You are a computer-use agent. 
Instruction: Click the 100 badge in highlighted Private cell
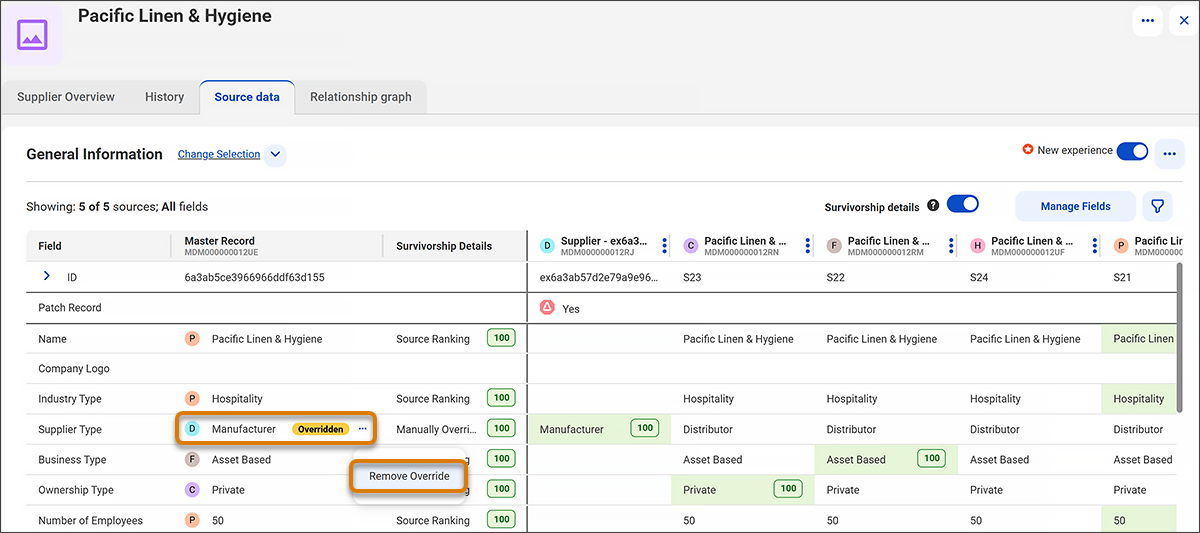(x=788, y=489)
